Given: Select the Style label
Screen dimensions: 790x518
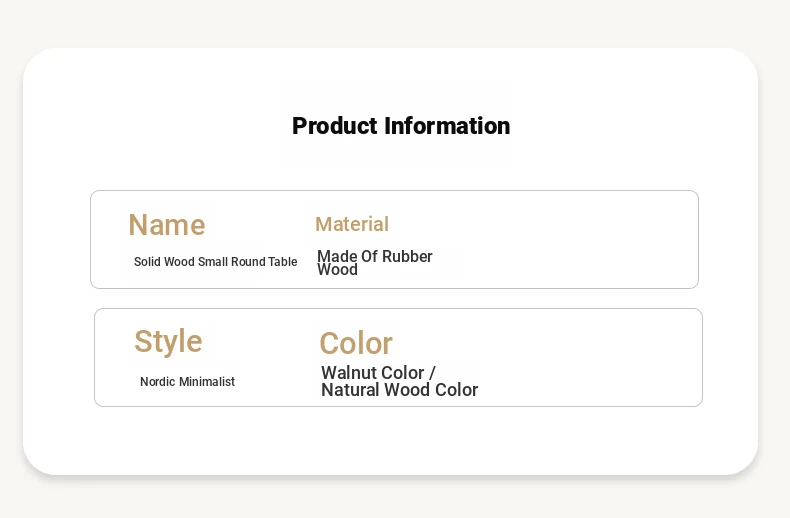Looking at the screenshot, I should tap(168, 342).
